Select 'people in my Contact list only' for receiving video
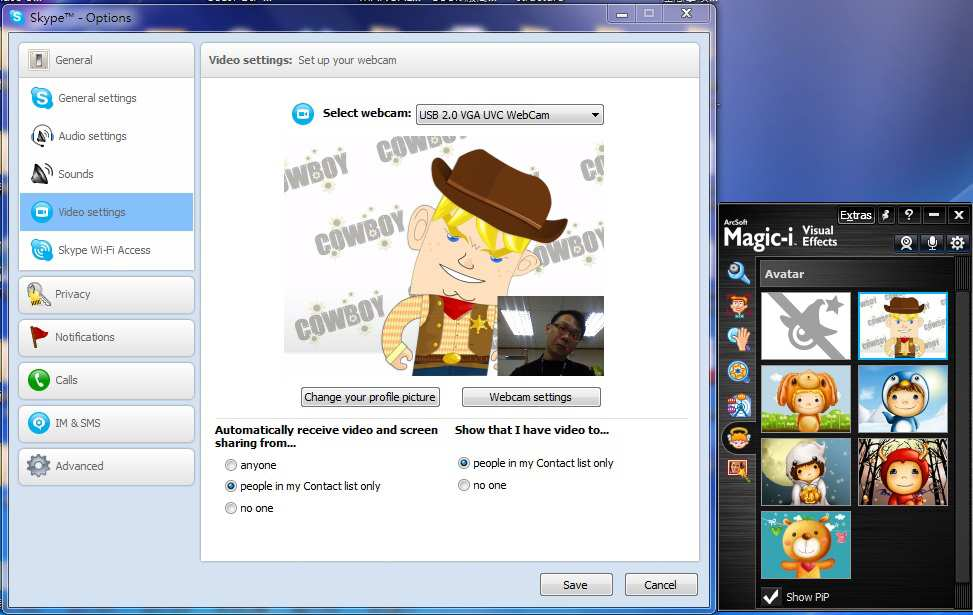 [231, 486]
